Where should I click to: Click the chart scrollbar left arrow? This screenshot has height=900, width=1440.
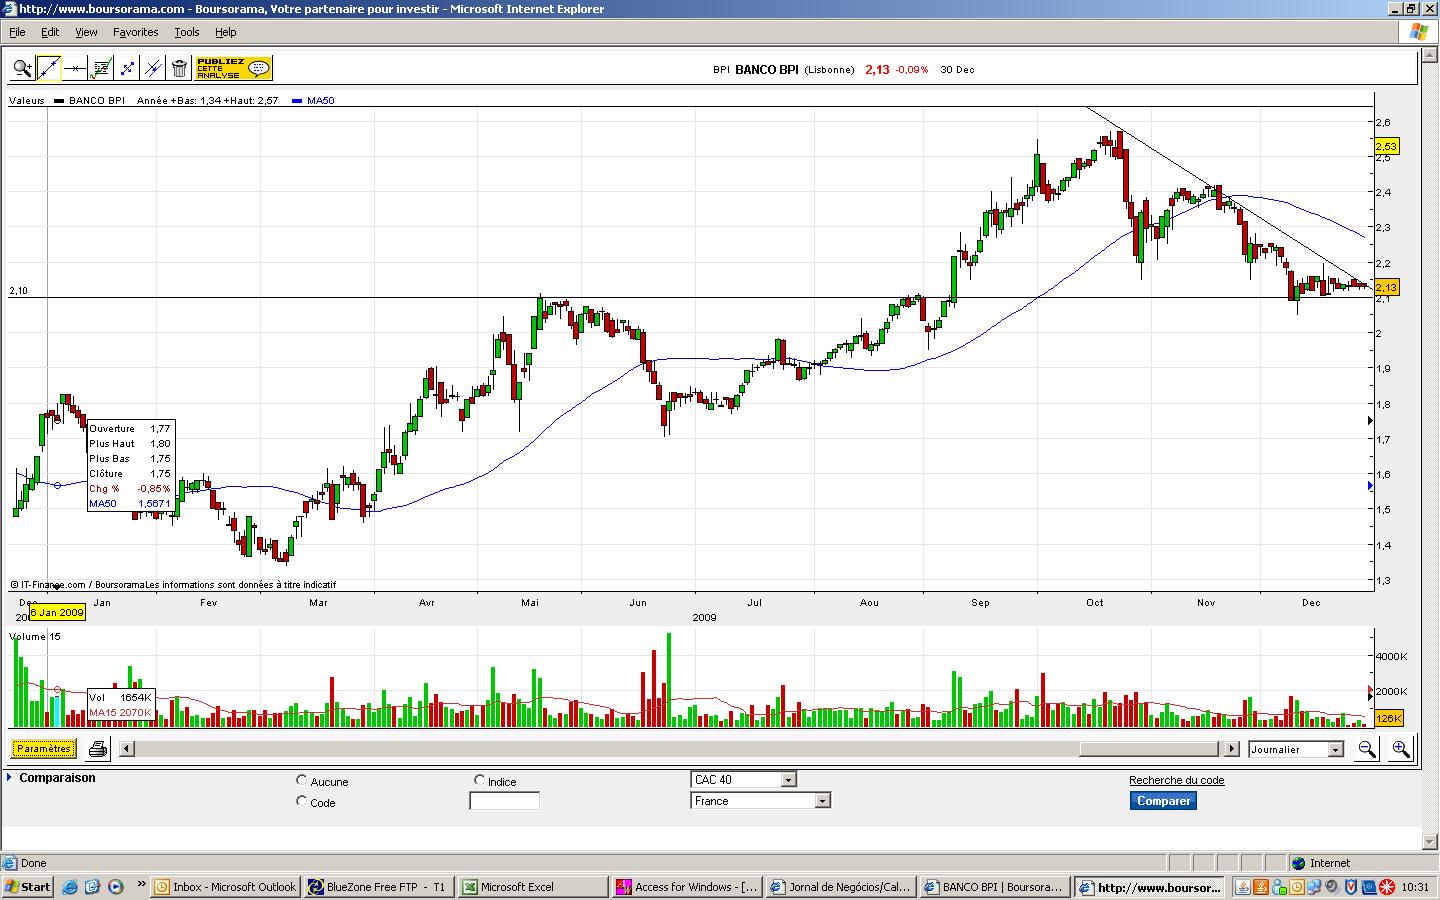127,749
